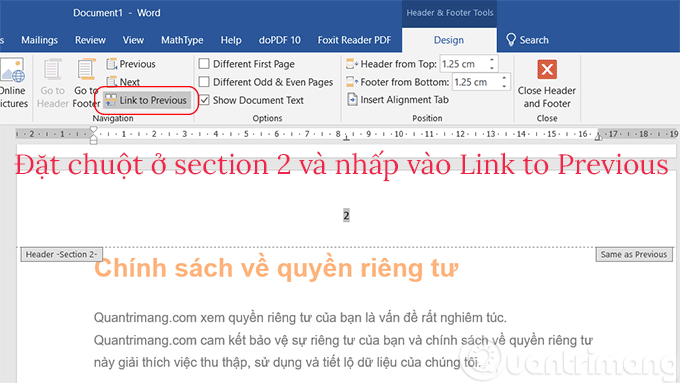Open the MathType tab
This screenshot has height=383, width=680.
click(182, 40)
